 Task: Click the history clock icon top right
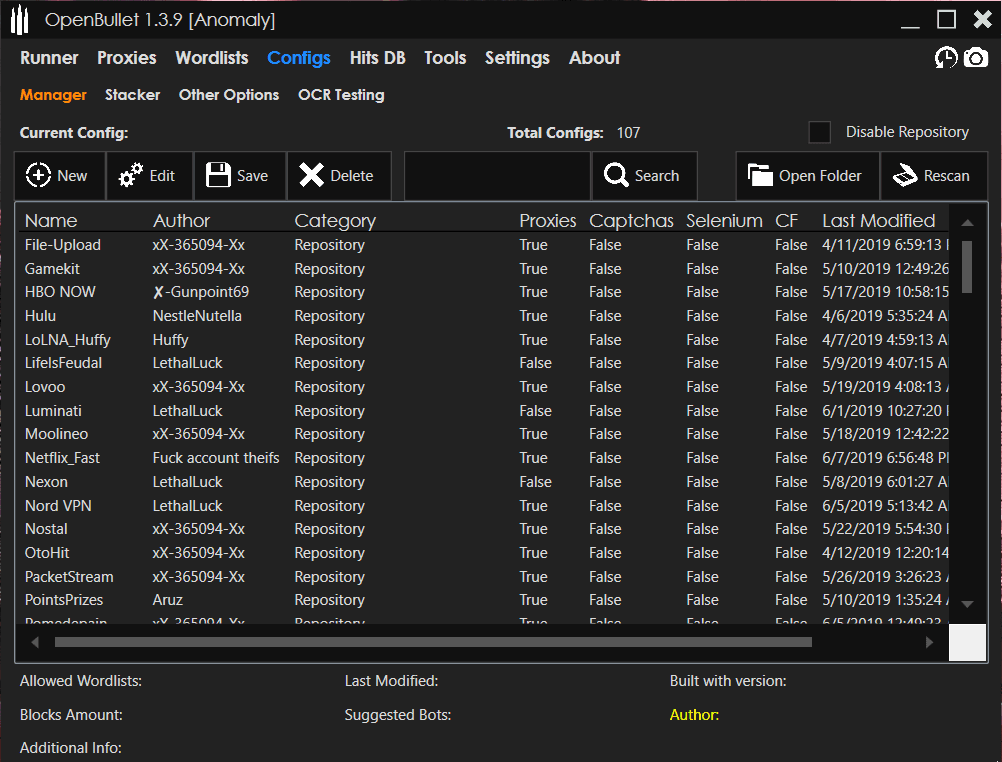[x=946, y=58]
